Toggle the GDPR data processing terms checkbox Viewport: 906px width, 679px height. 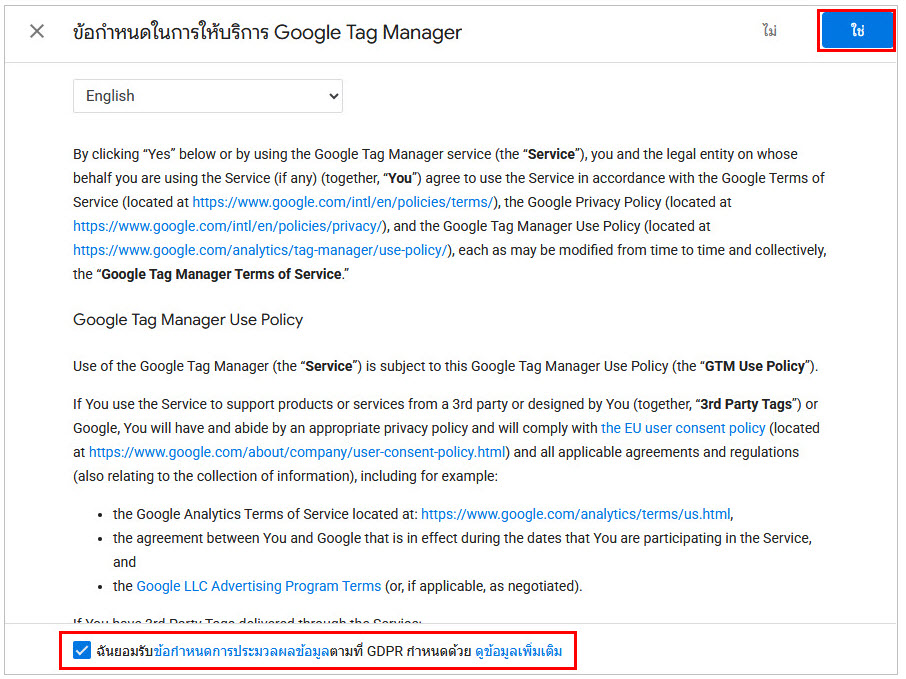click(x=82, y=650)
